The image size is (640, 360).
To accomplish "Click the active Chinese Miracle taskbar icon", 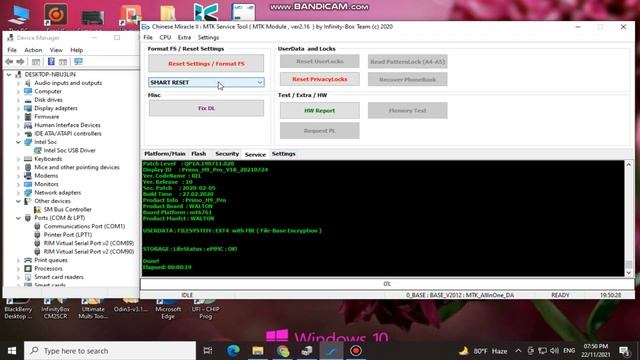I will [331, 351].
